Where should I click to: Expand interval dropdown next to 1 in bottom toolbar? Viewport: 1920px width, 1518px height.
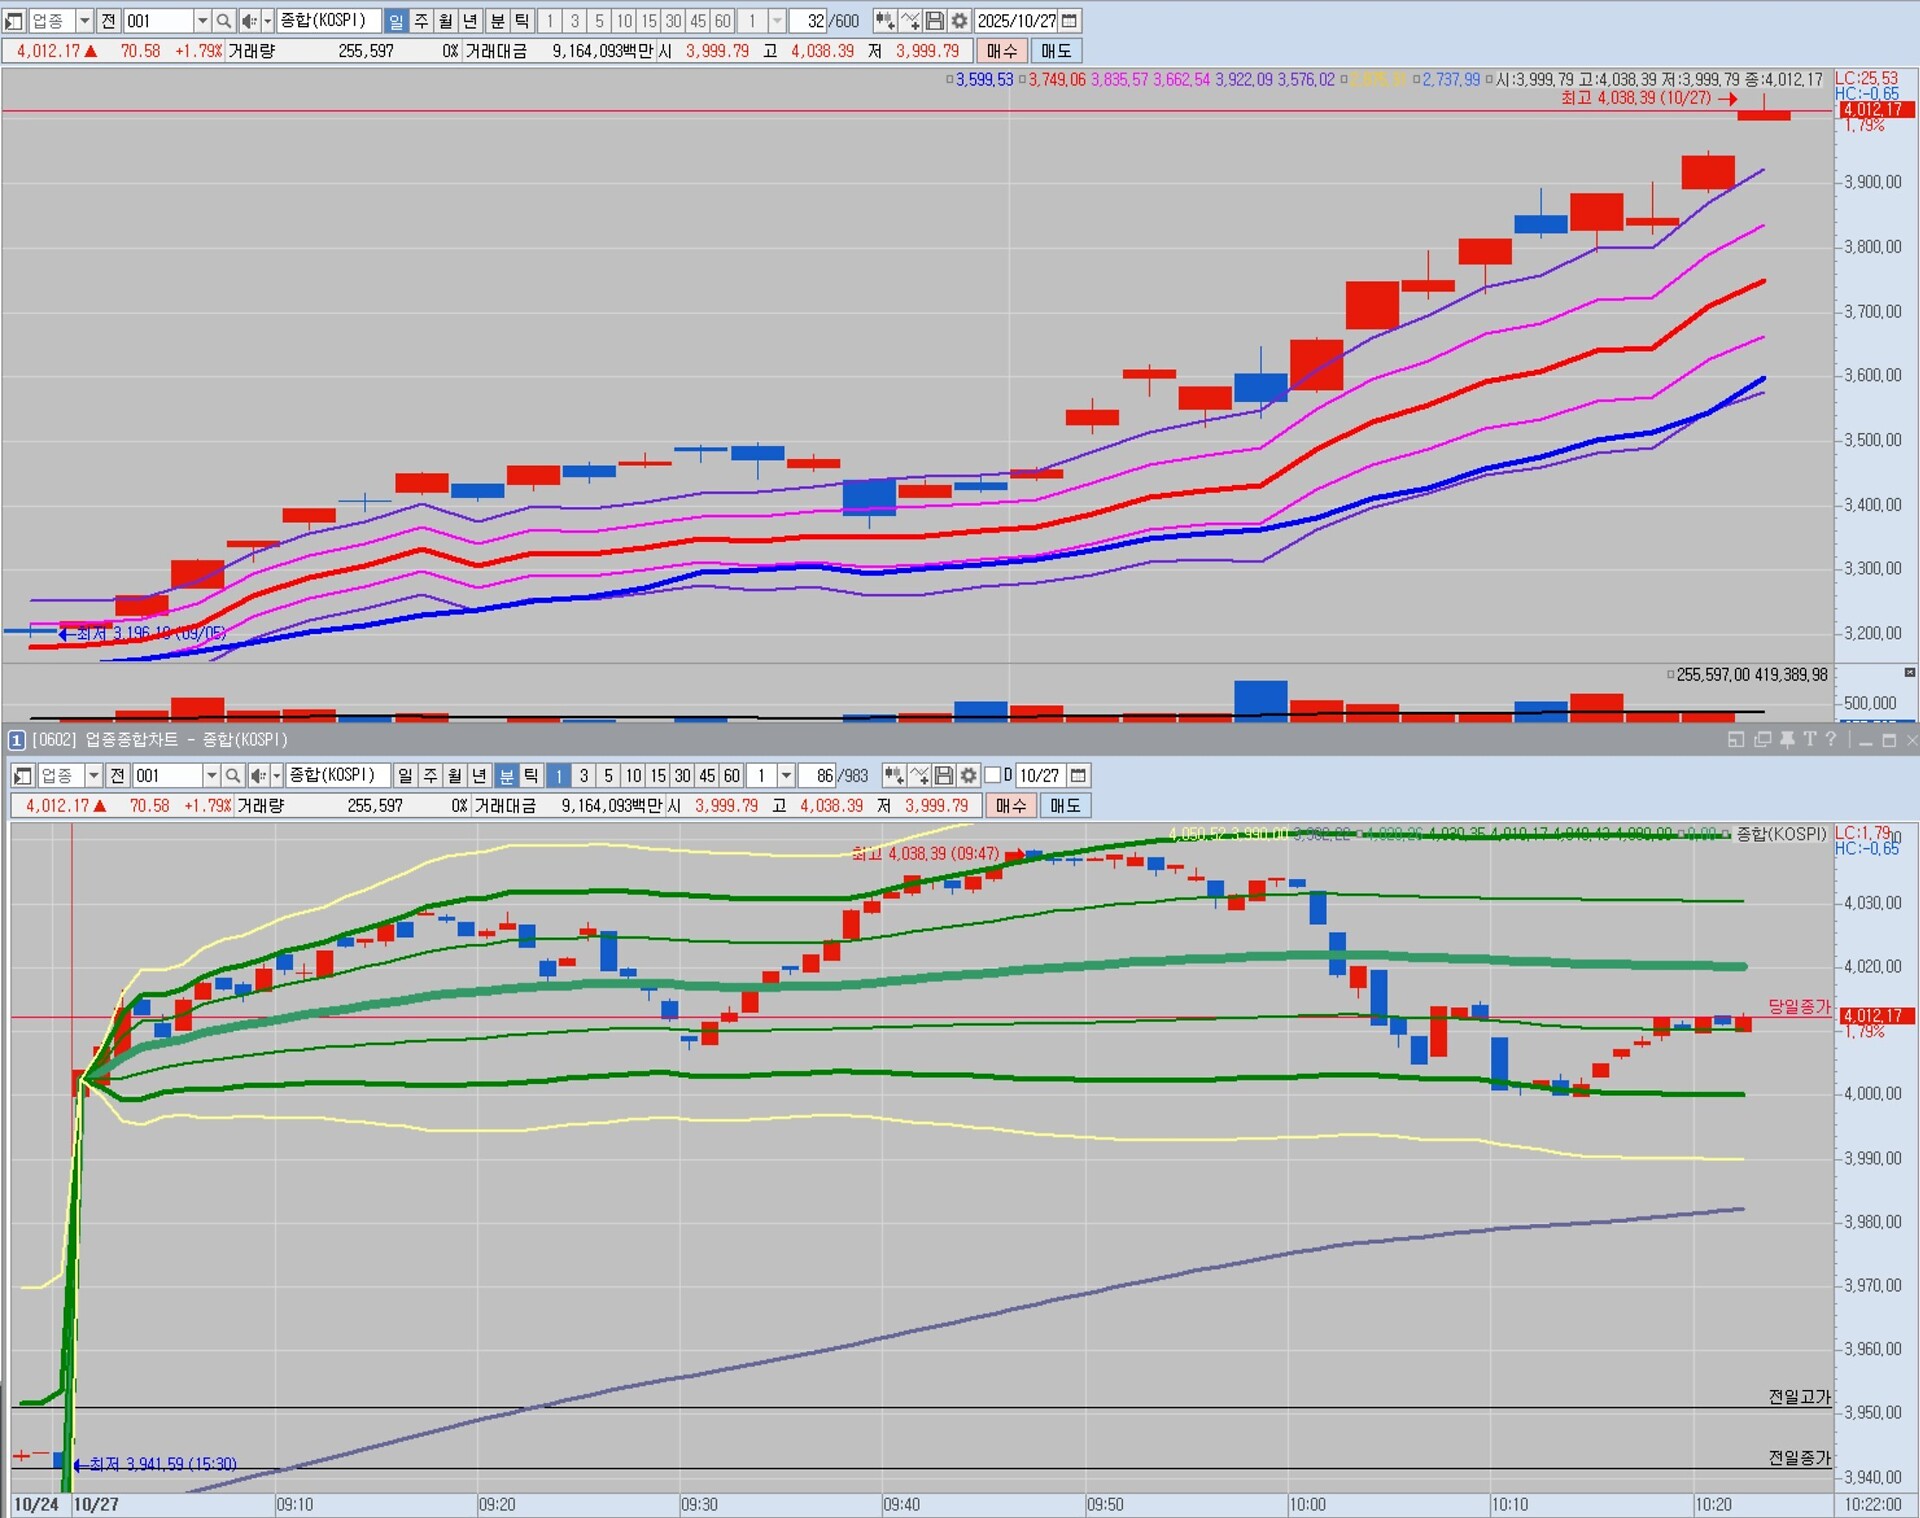786,776
